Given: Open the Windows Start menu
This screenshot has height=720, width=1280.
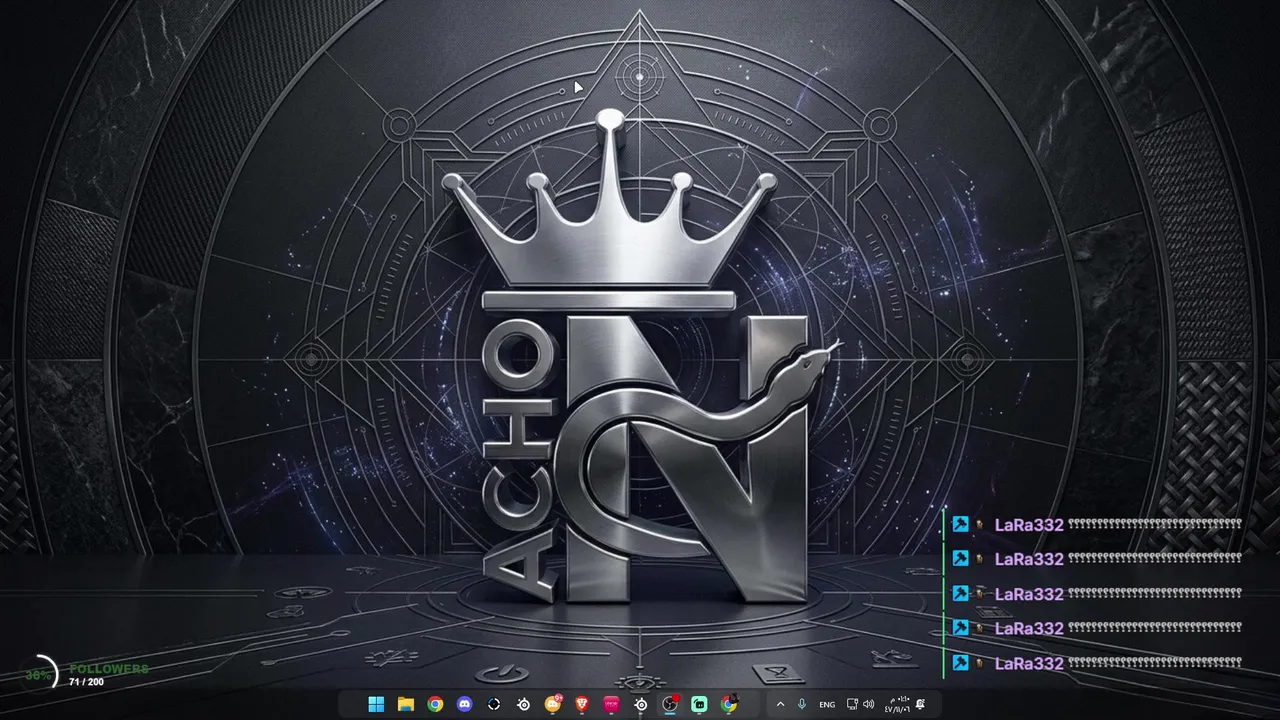Looking at the screenshot, I should point(376,704).
